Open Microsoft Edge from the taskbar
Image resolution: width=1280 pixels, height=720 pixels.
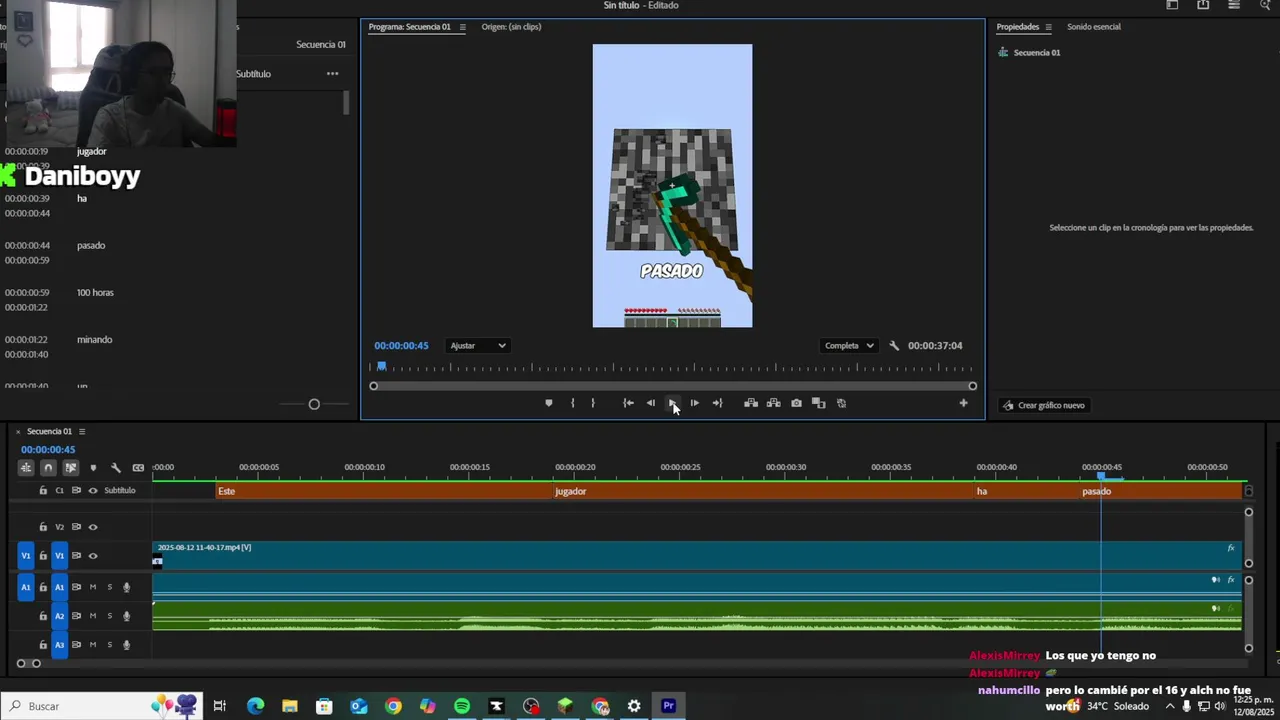(x=256, y=706)
